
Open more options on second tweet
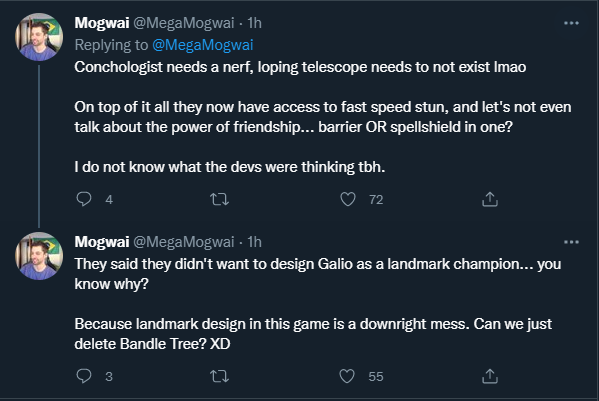[x=571, y=242]
